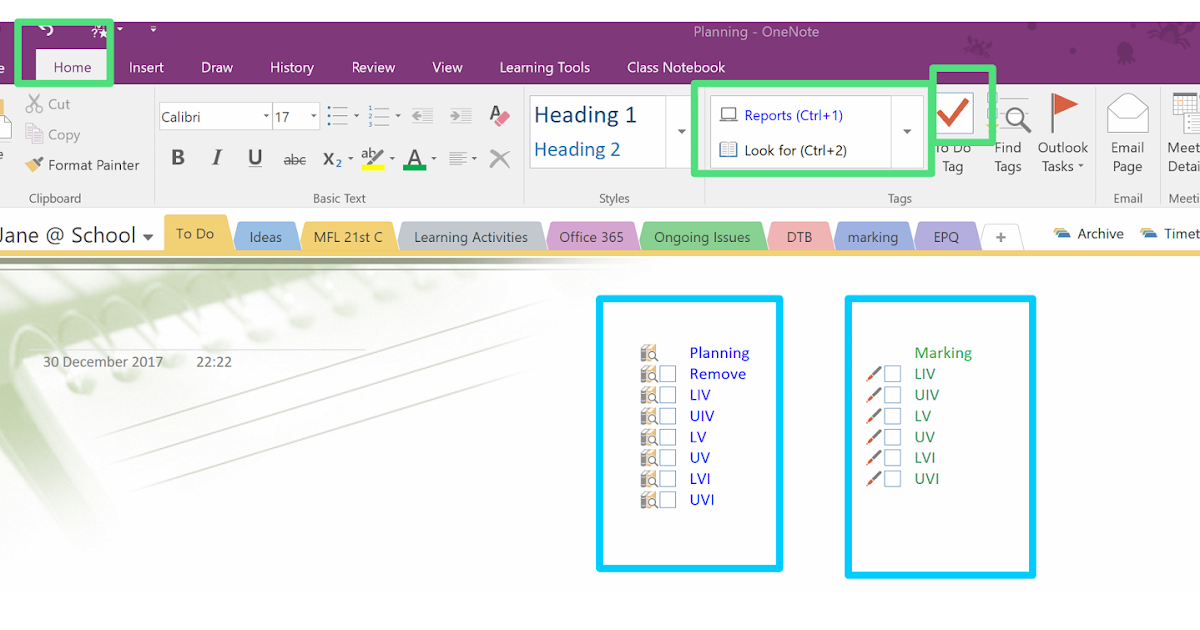Switch to the Draw ribbon tab
This screenshot has width=1200, height=630.
click(217, 67)
